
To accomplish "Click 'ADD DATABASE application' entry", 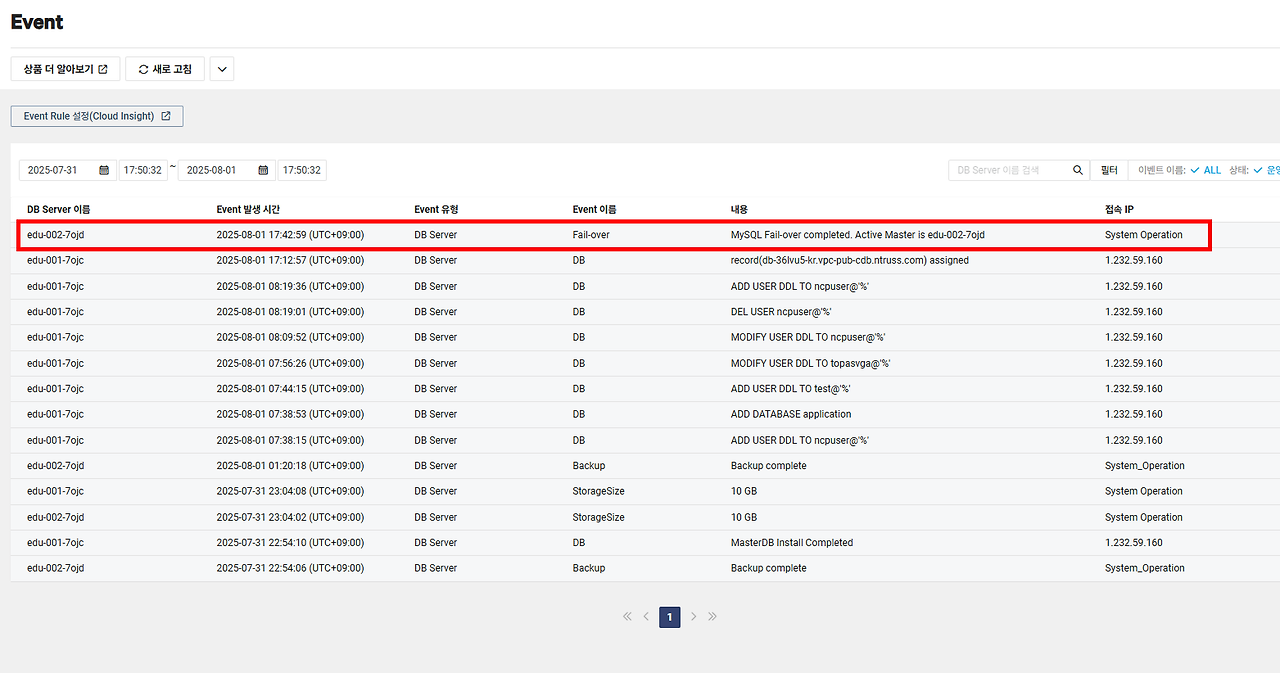I will [791, 414].
